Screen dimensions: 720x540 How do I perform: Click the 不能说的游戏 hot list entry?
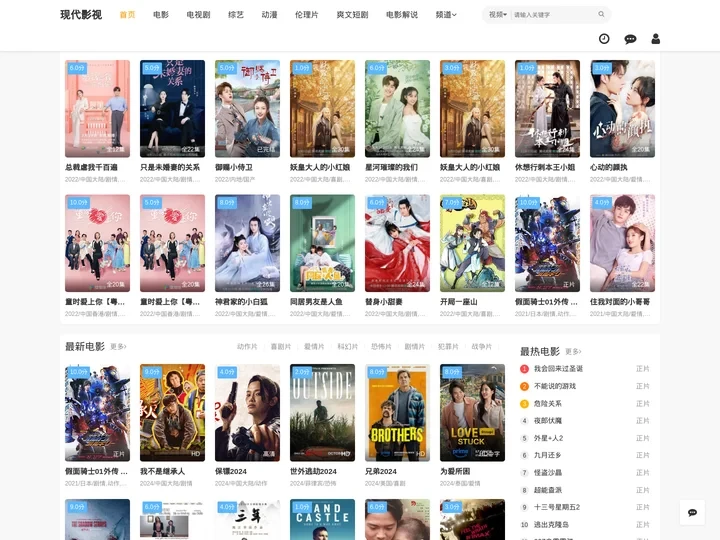tap(585, 386)
